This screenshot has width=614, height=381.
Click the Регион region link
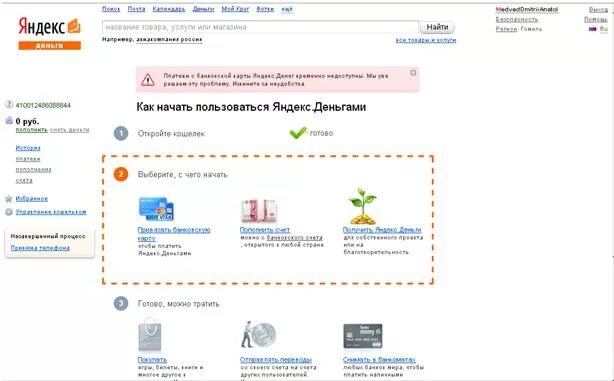506,29
